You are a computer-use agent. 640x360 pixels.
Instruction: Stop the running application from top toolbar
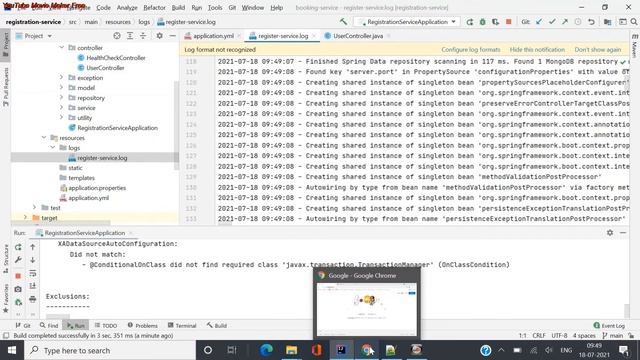(509, 22)
